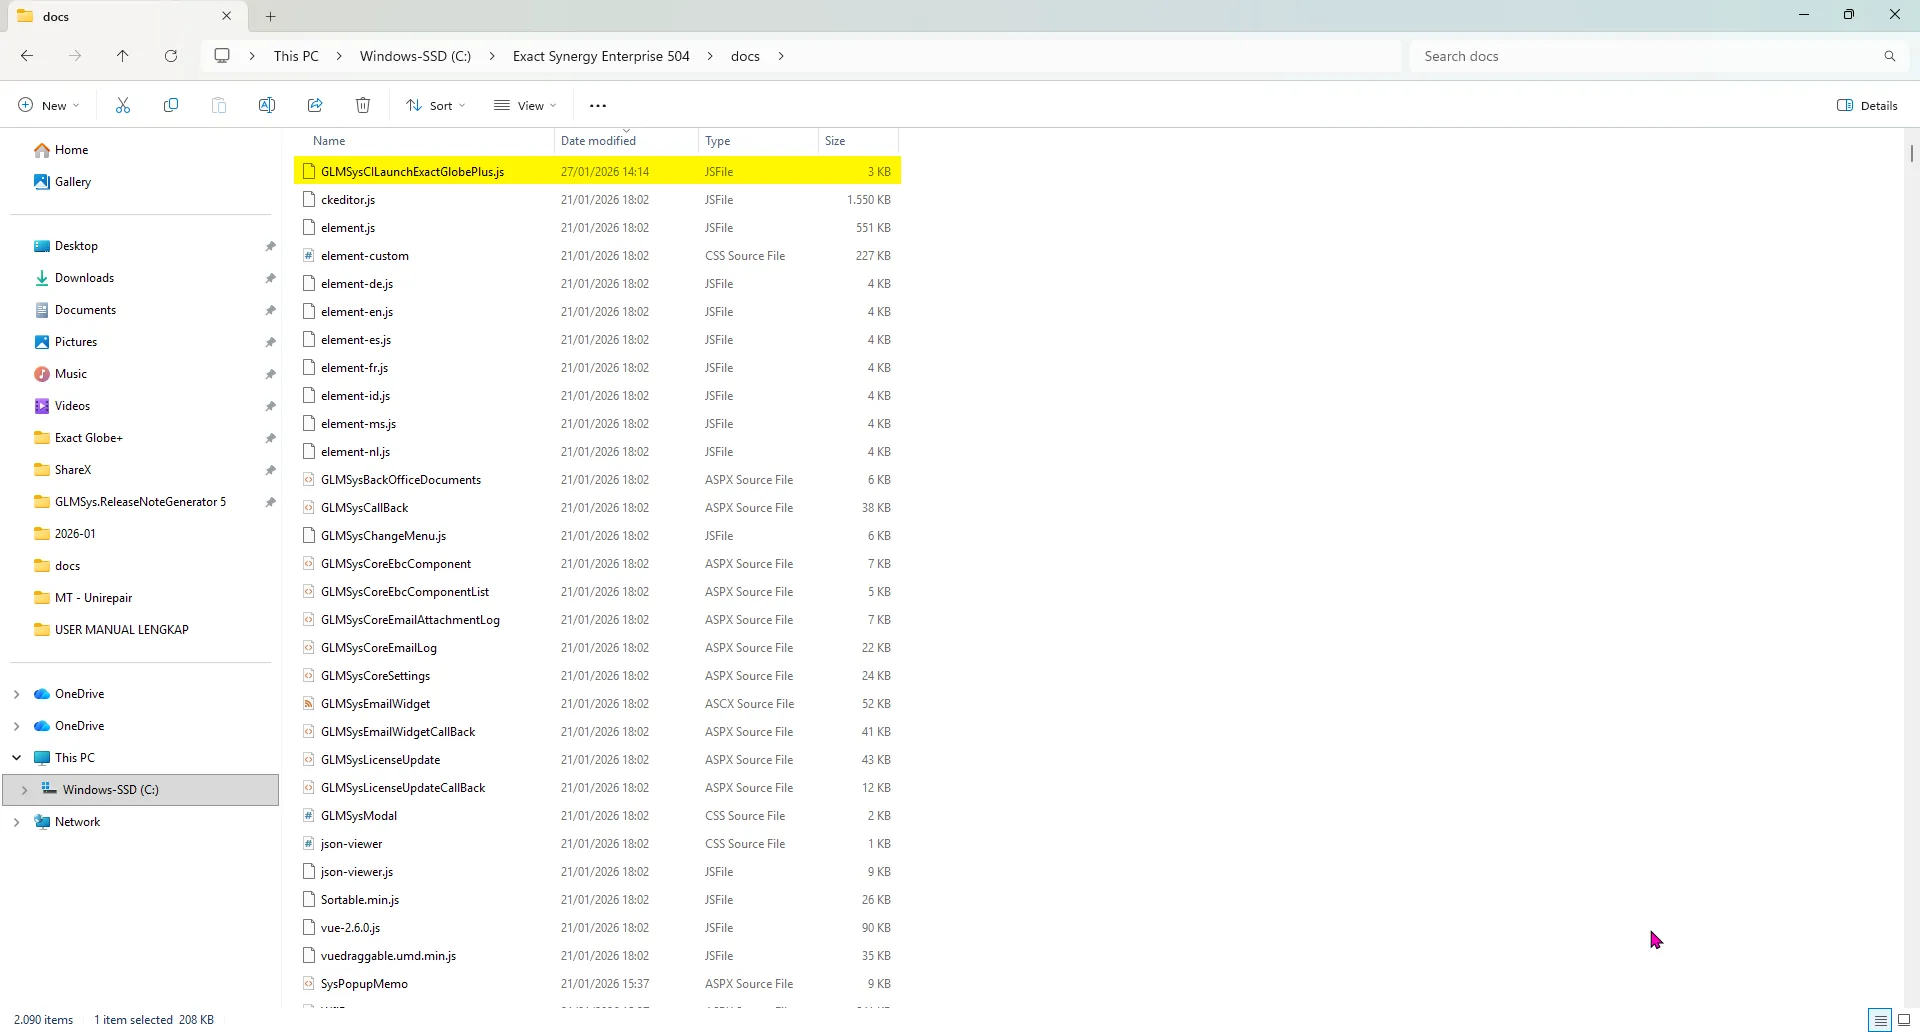Click the New button
Screen dimensions: 1920x1032
point(48,105)
